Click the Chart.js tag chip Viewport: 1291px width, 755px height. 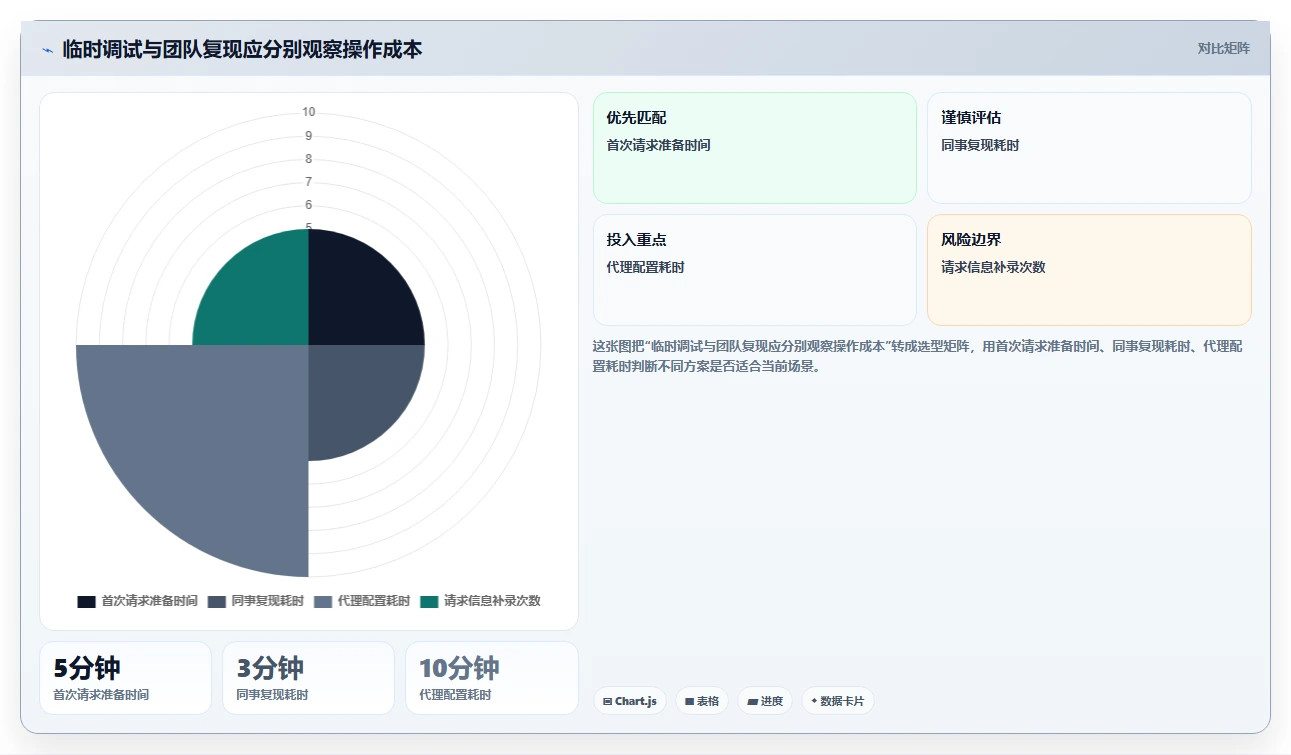(630, 701)
